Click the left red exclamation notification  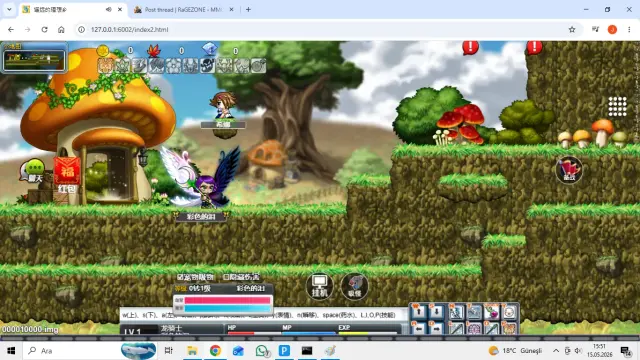coord(470,47)
